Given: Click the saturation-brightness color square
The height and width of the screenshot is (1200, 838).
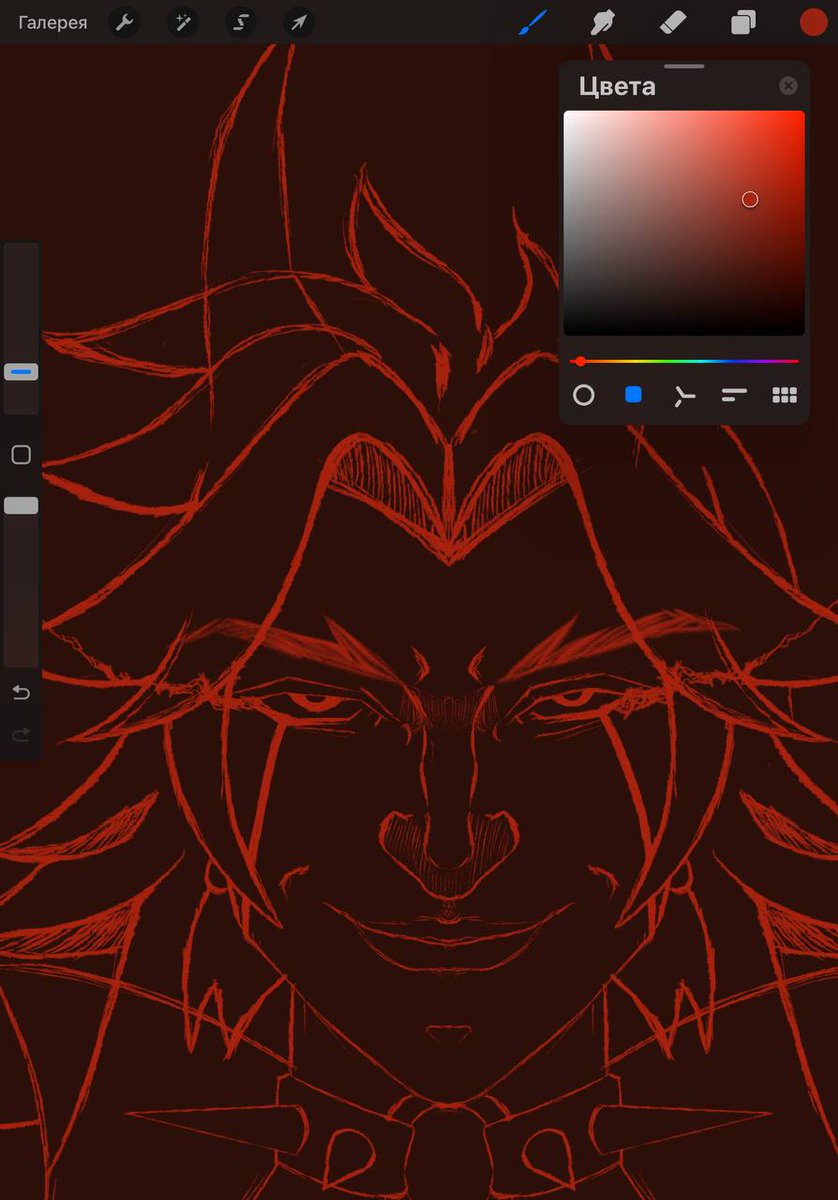Looking at the screenshot, I should (684, 223).
